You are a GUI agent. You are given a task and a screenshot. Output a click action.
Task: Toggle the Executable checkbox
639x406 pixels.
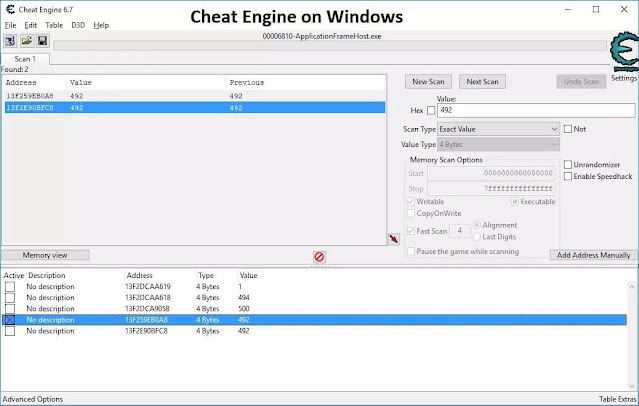tap(515, 202)
